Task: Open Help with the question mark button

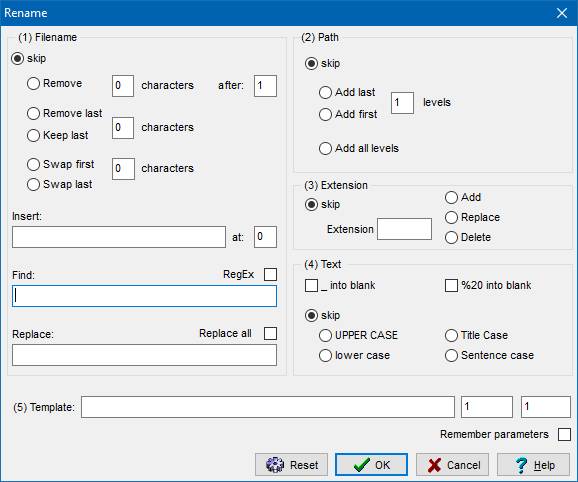Action: [533, 465]
